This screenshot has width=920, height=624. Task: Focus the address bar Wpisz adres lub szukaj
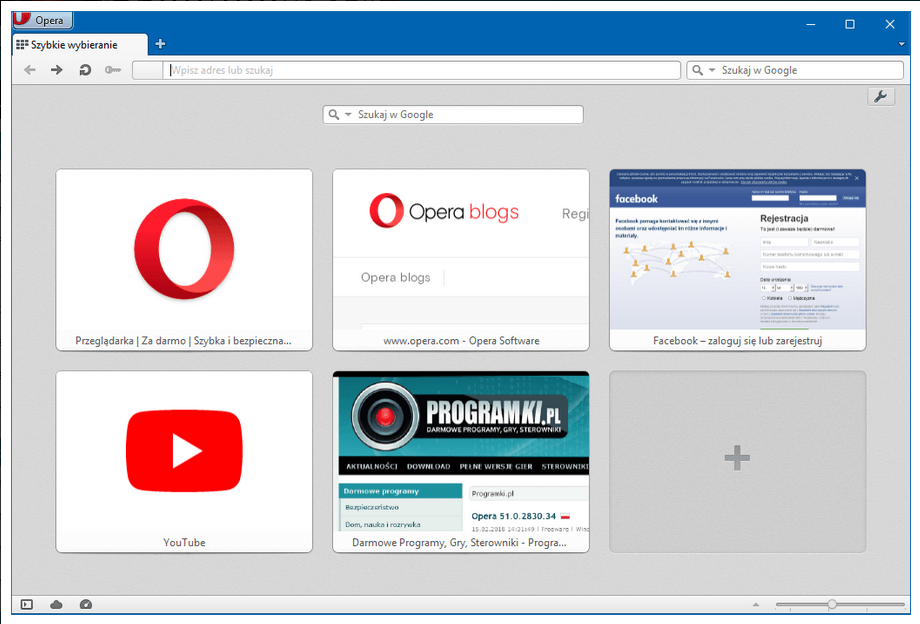pos(421,70)
